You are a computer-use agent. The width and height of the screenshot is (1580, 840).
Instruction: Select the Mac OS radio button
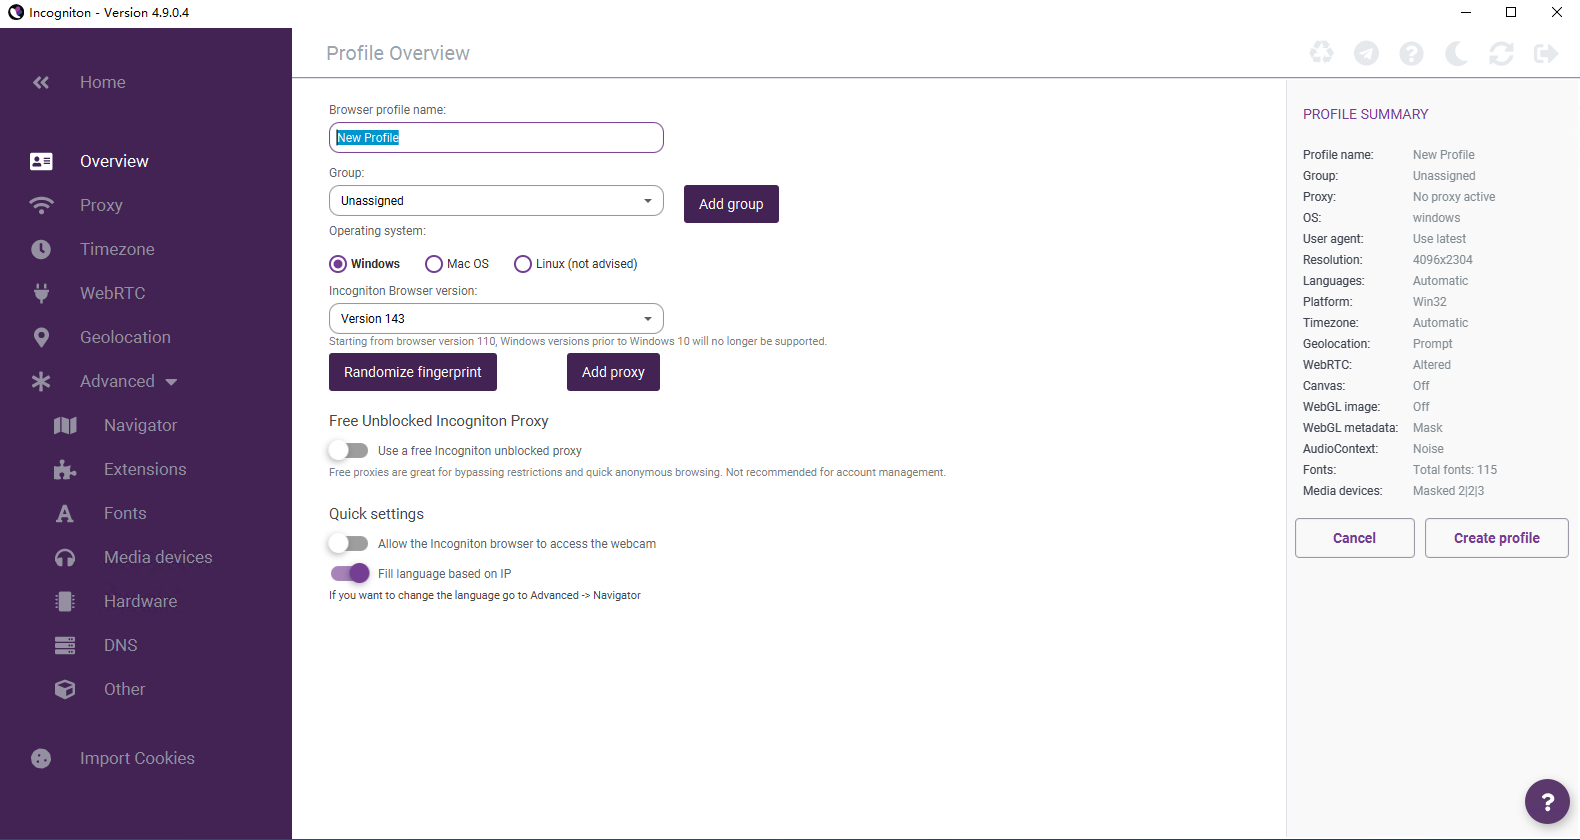[434, 264]
